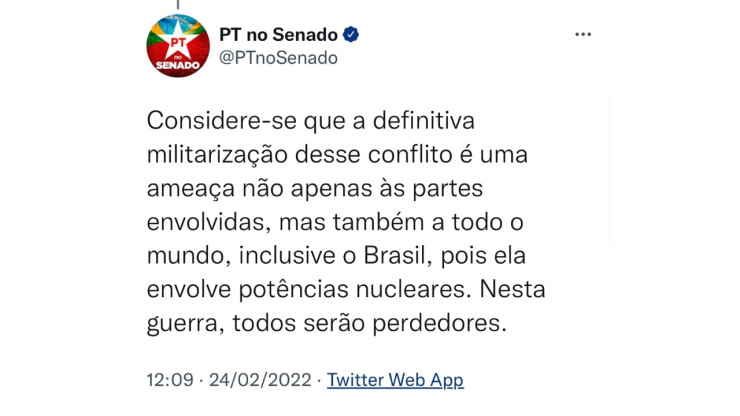Screen dimensions: 740x416
Task: Click the 24/02/2022 date
Action: tap(260, 380)
